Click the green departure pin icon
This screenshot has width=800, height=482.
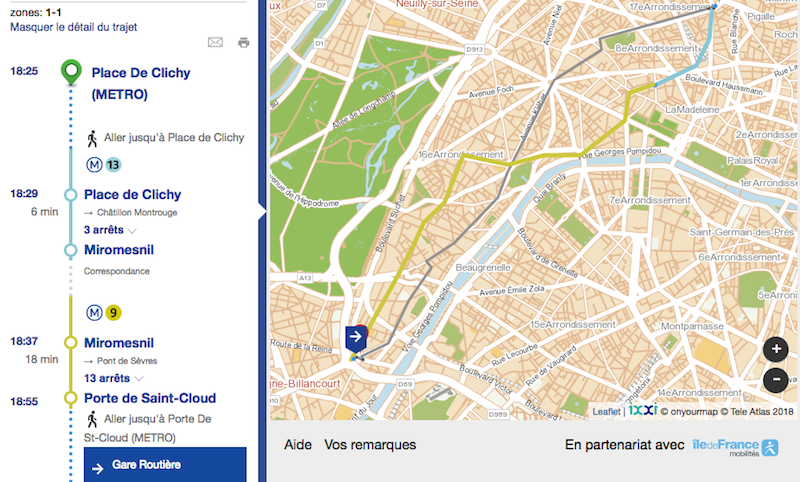click(x=71, y=73)
